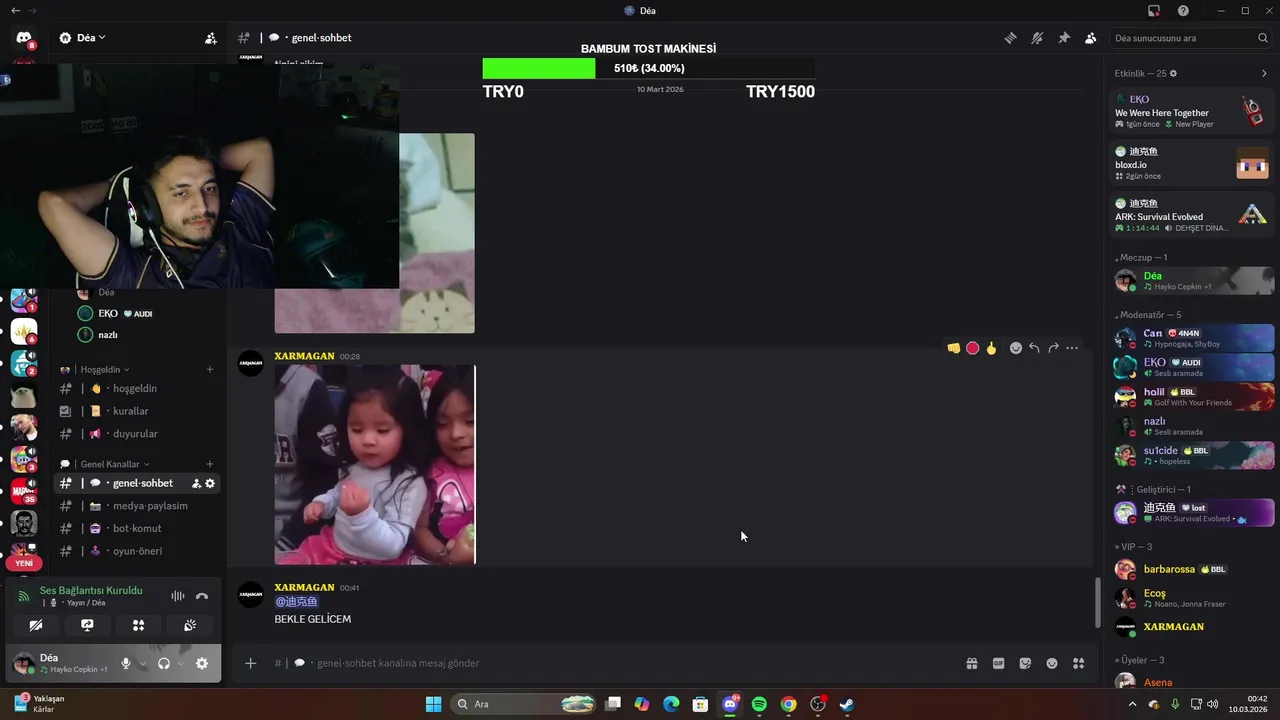The width and height of the screenshot is (1280, 720).
Task: Click the chat message scrollbar thumb
Action: [x=1097, y=603]
